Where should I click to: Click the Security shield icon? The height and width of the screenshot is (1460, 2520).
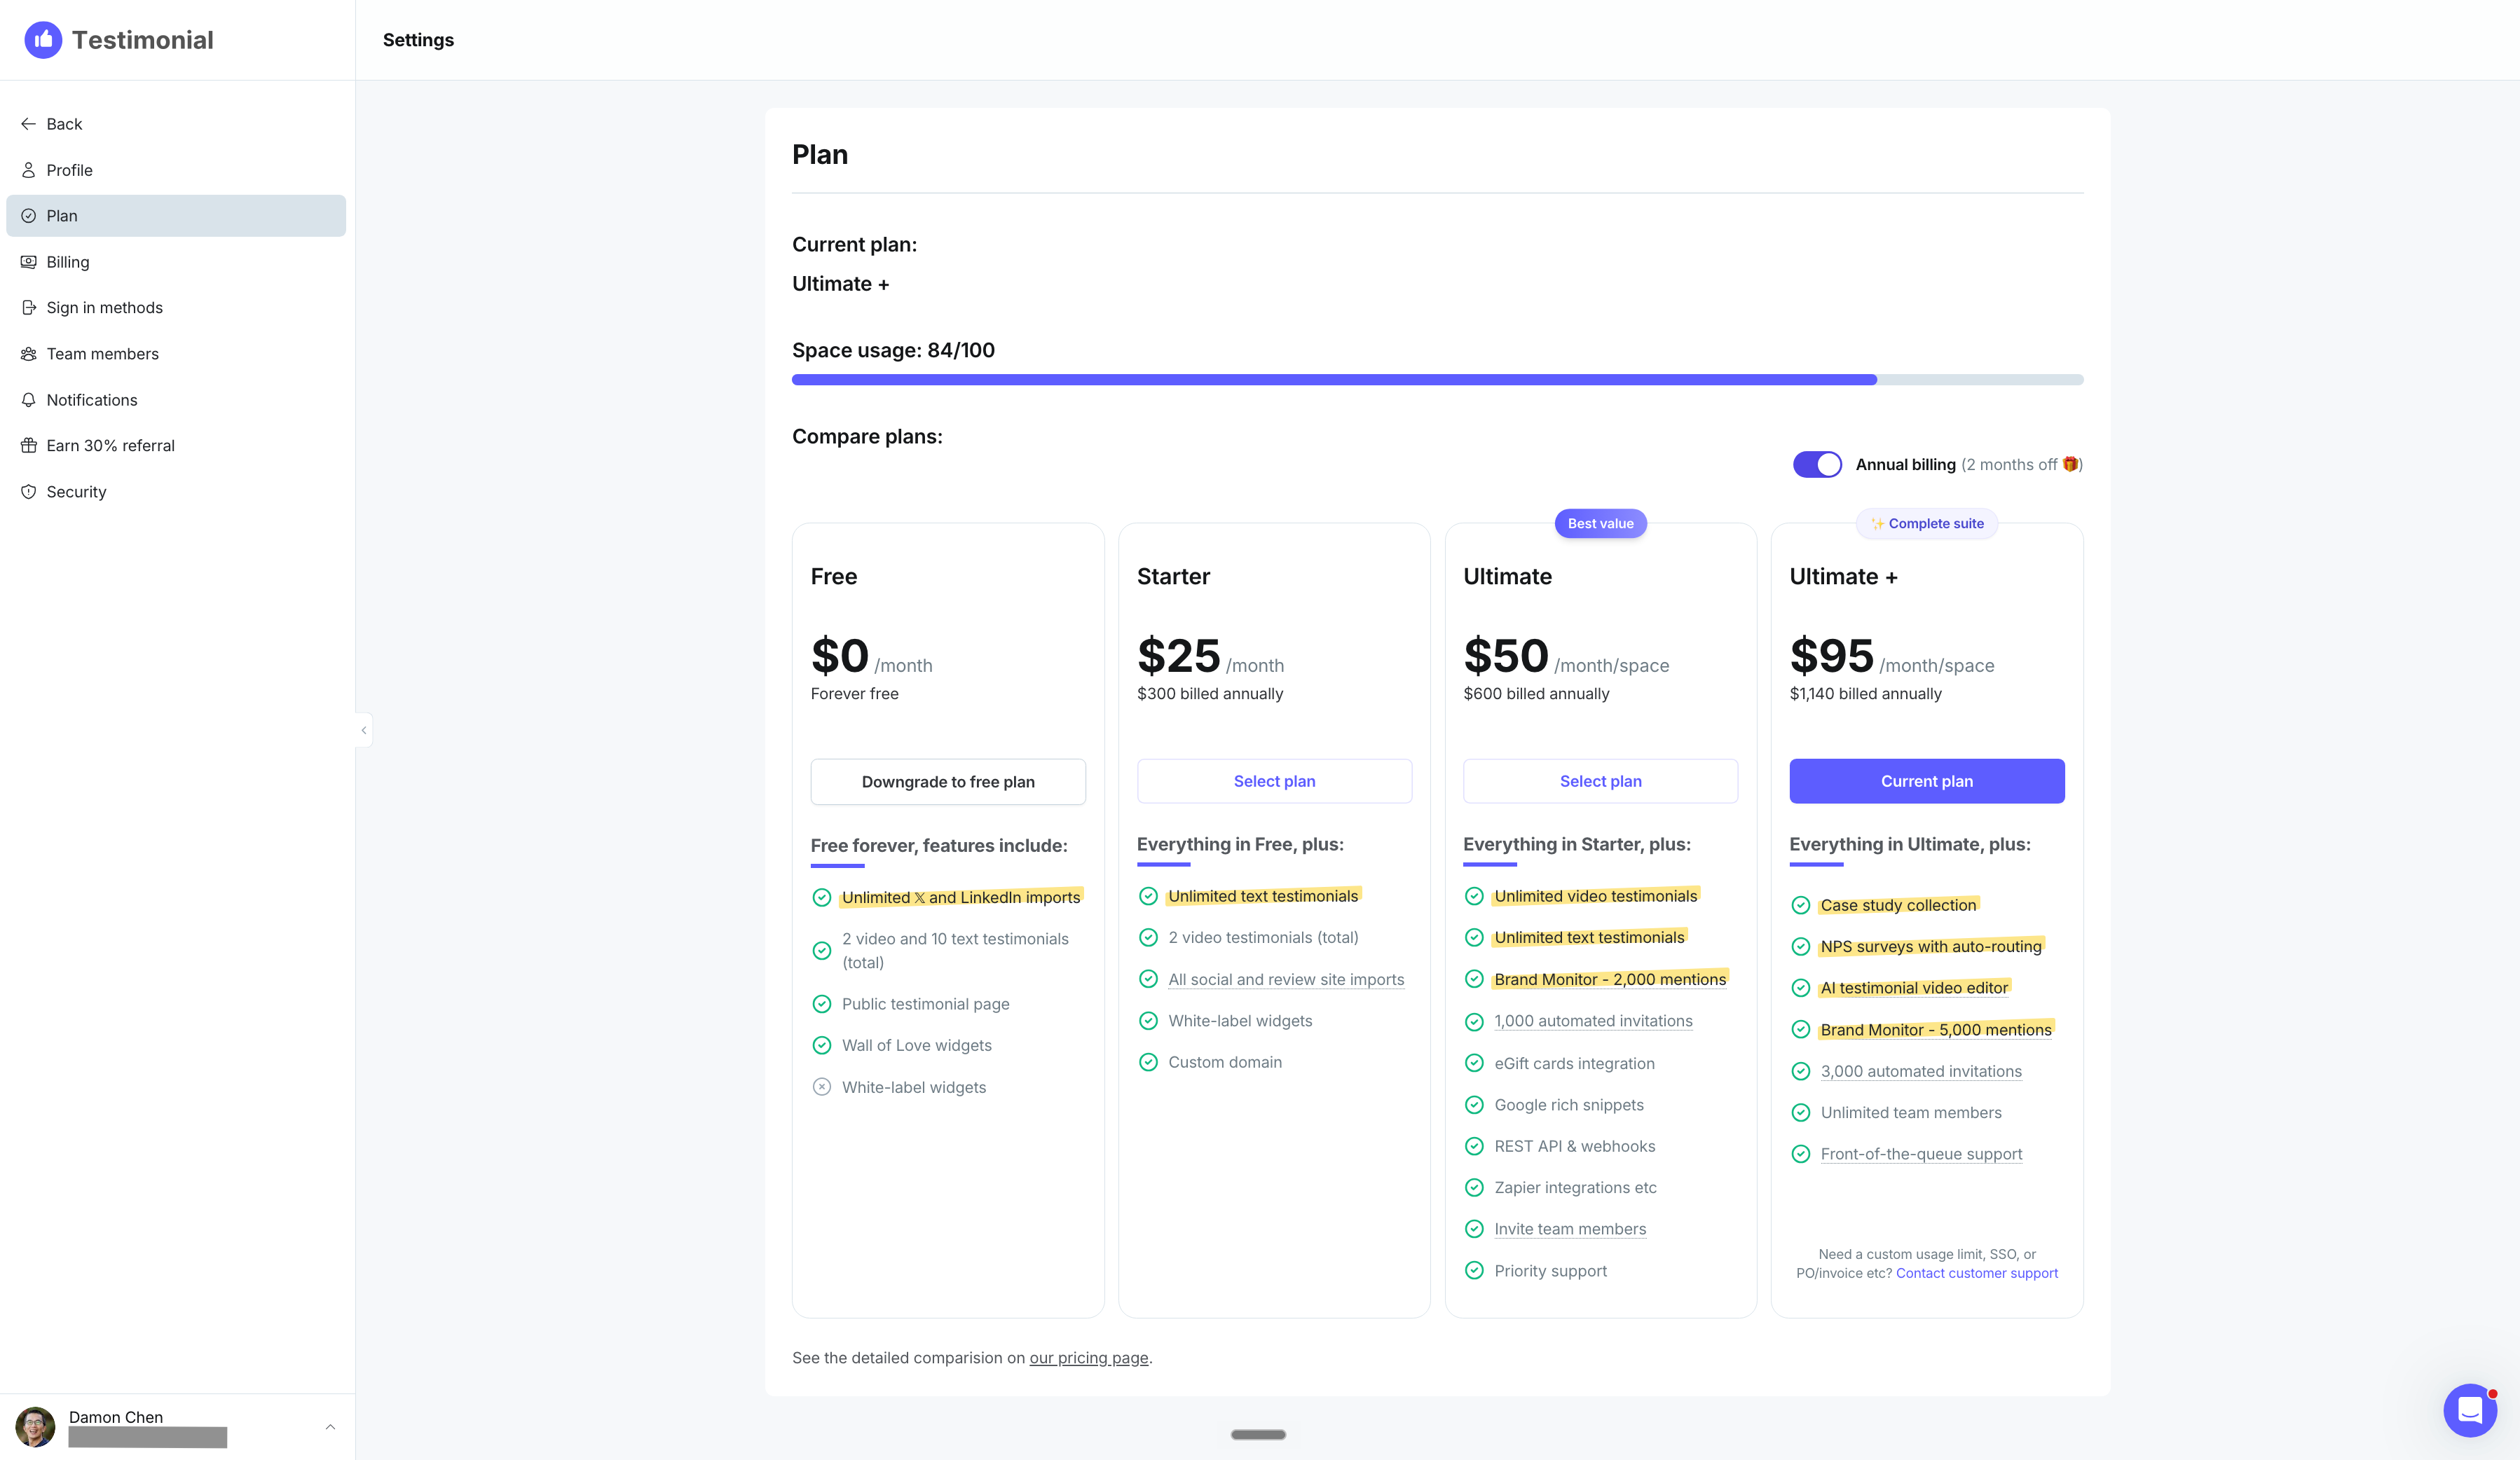click(x=28, y=492)
